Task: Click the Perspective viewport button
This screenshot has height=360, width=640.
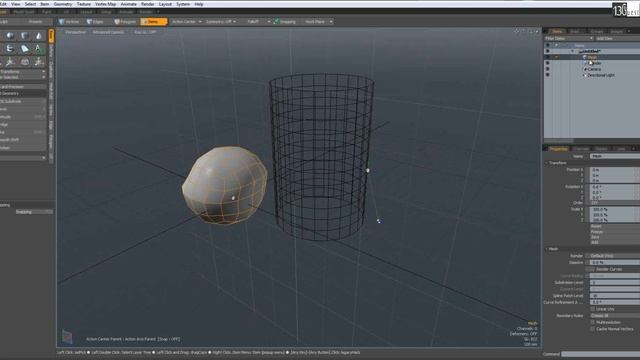Action: pos(76,32)
